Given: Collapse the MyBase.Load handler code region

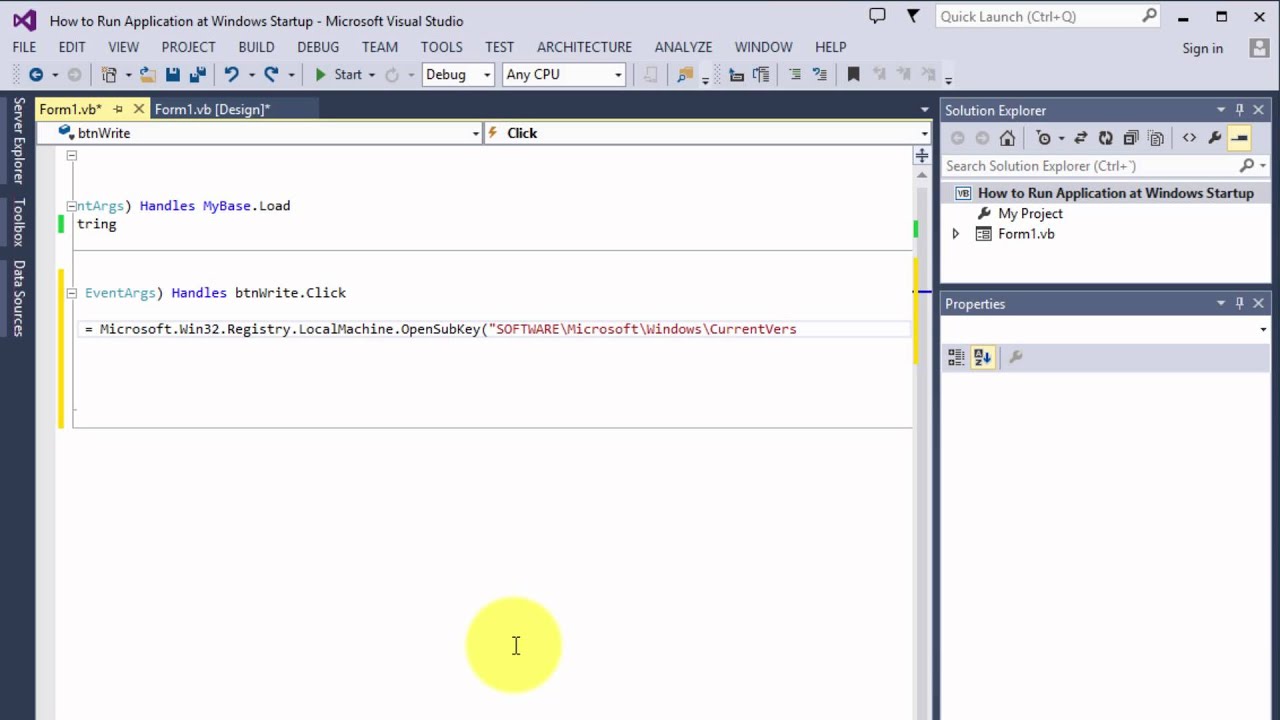Looking at the screenshot, I should [71, 206].
